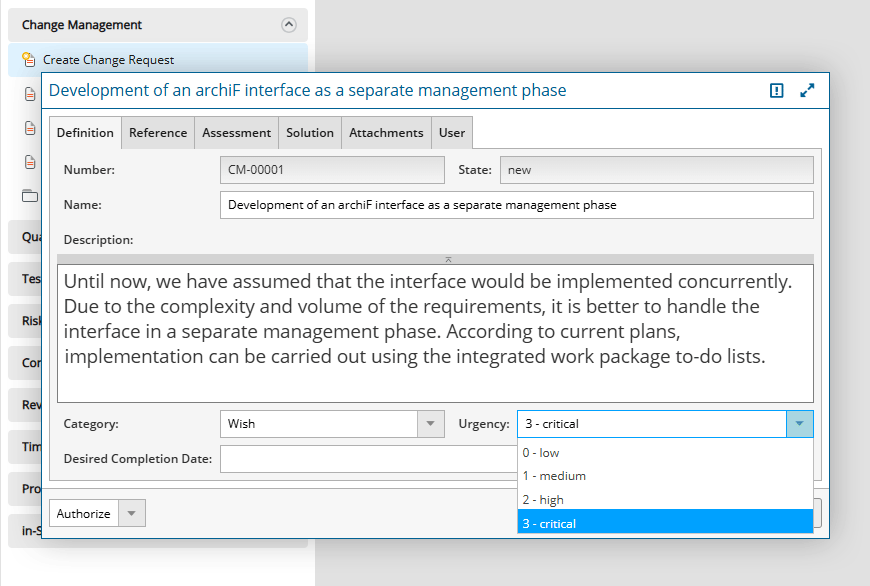Collapse the Description area using its splitter handle
Screen dimensions: 870x586
435,259
